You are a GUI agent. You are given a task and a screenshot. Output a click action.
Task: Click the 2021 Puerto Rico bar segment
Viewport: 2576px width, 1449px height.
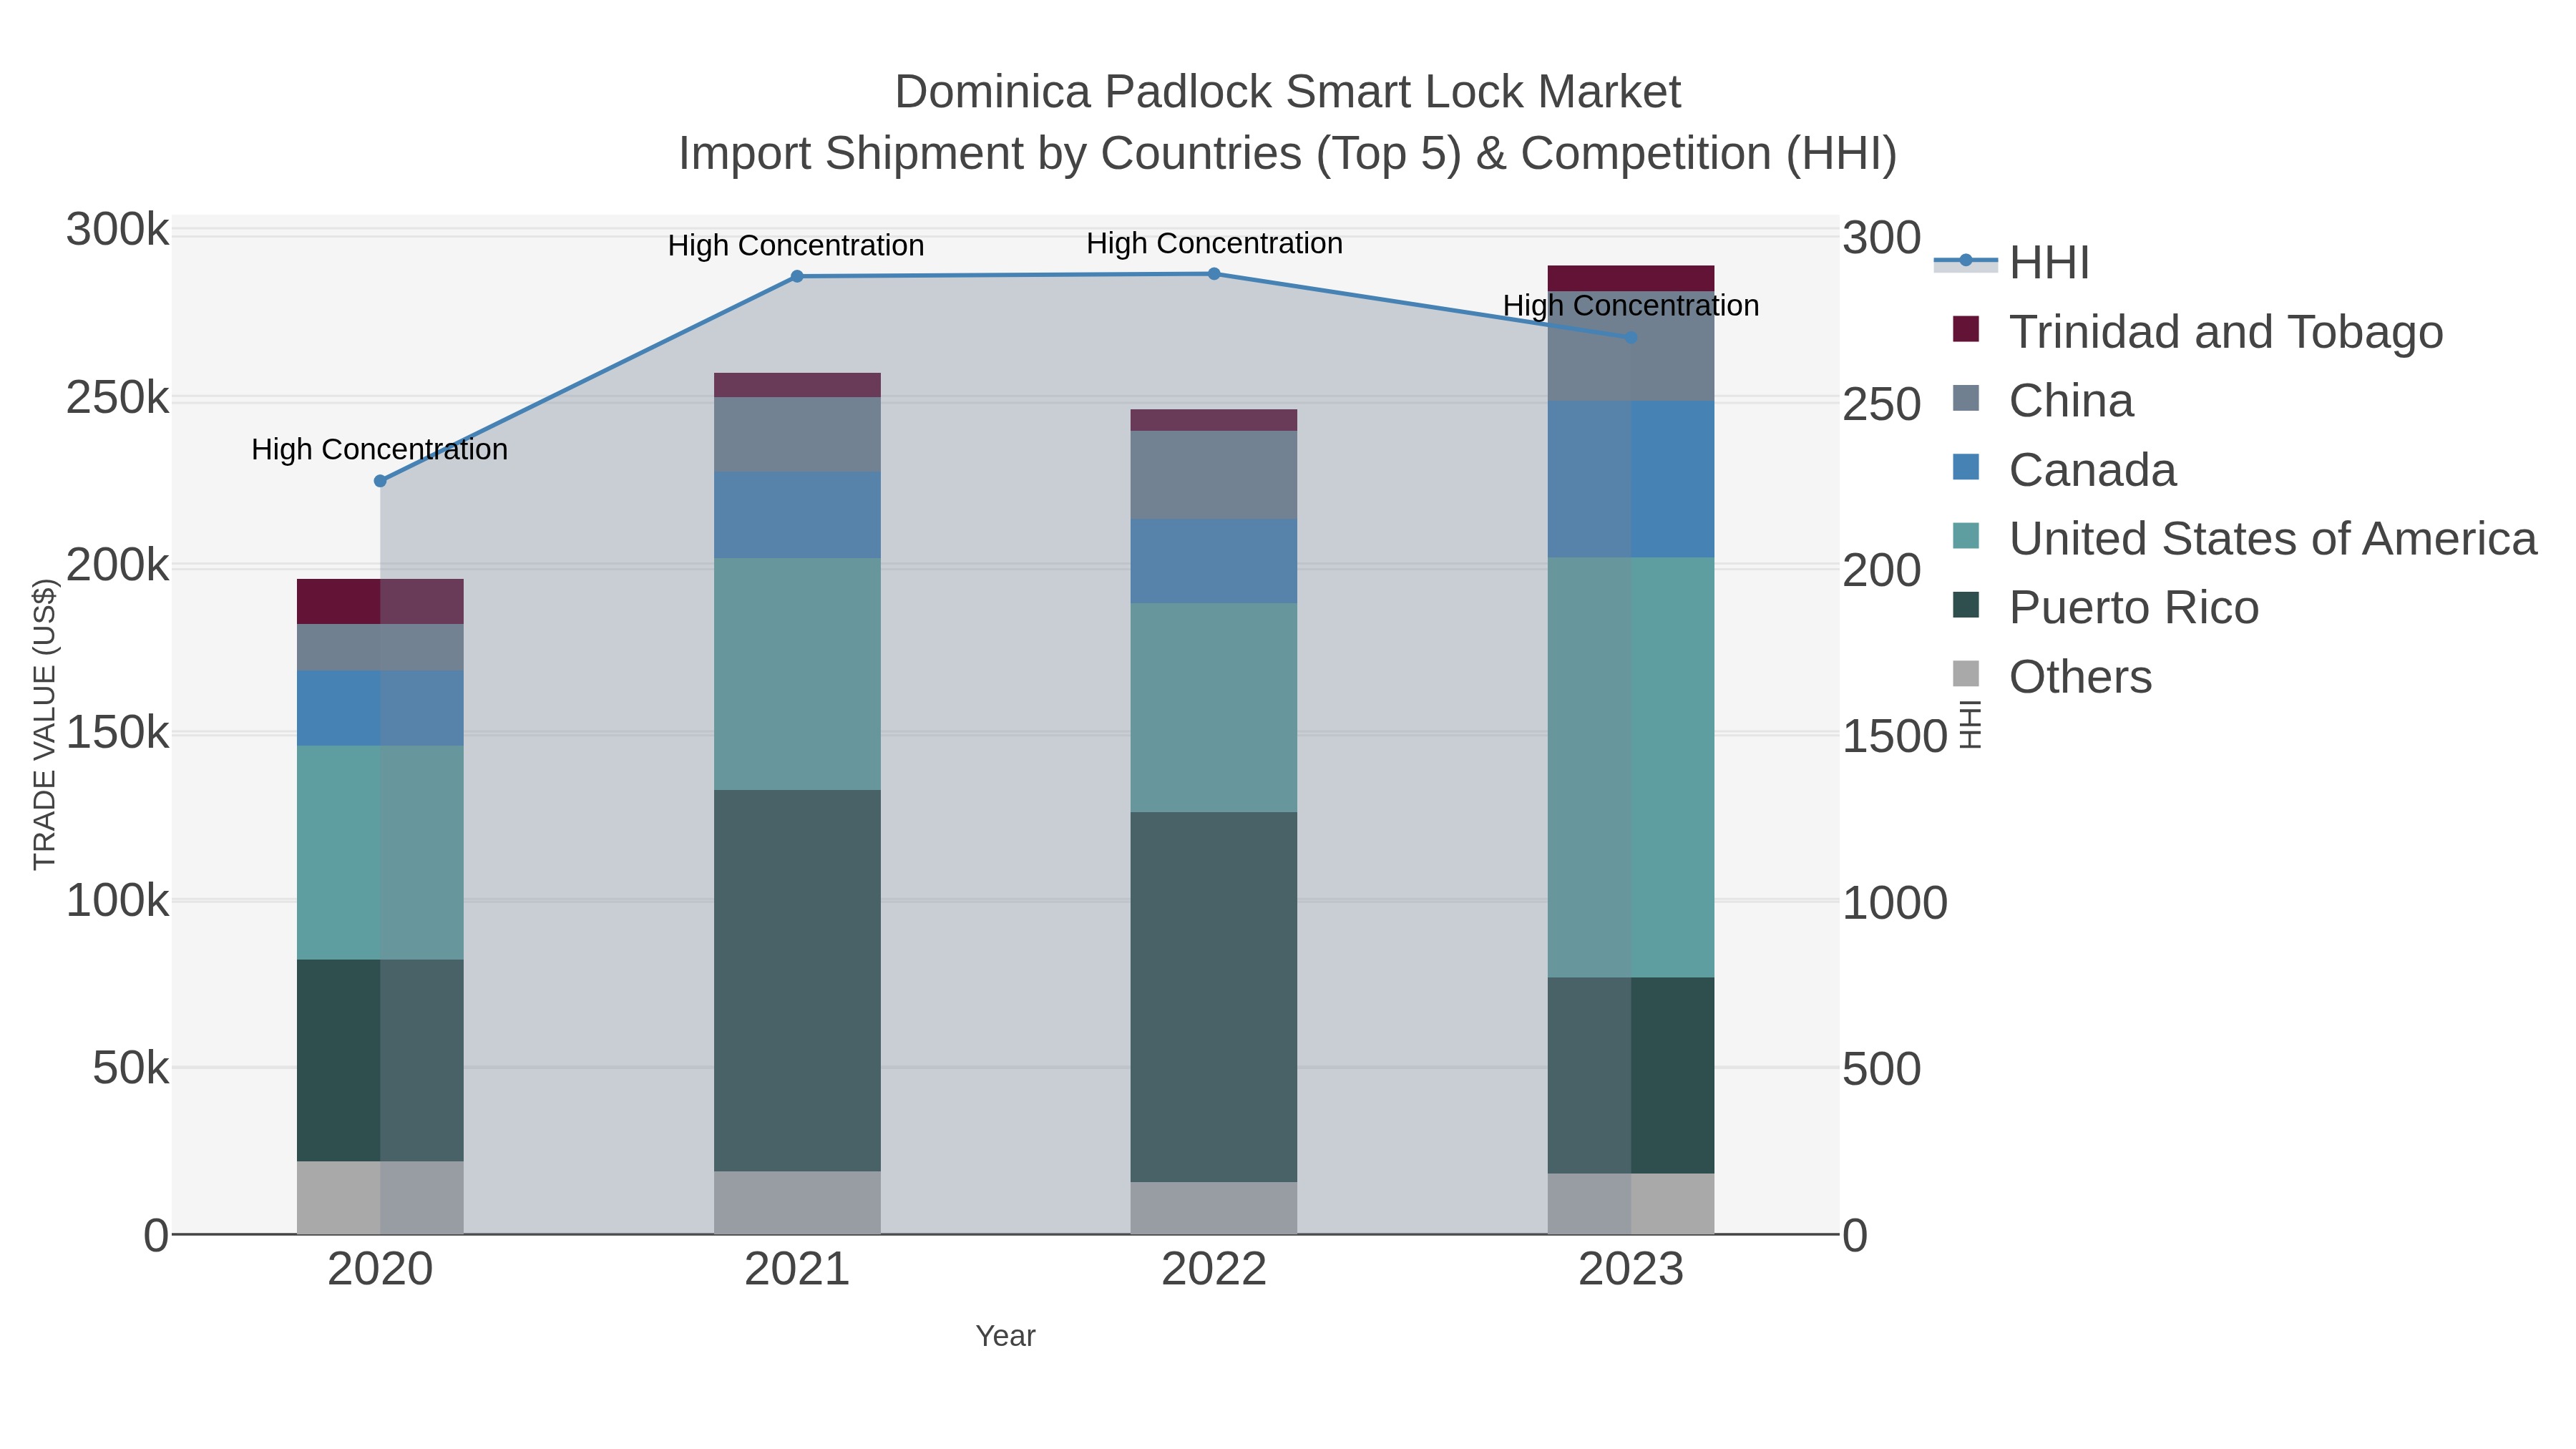coord(797,980)
